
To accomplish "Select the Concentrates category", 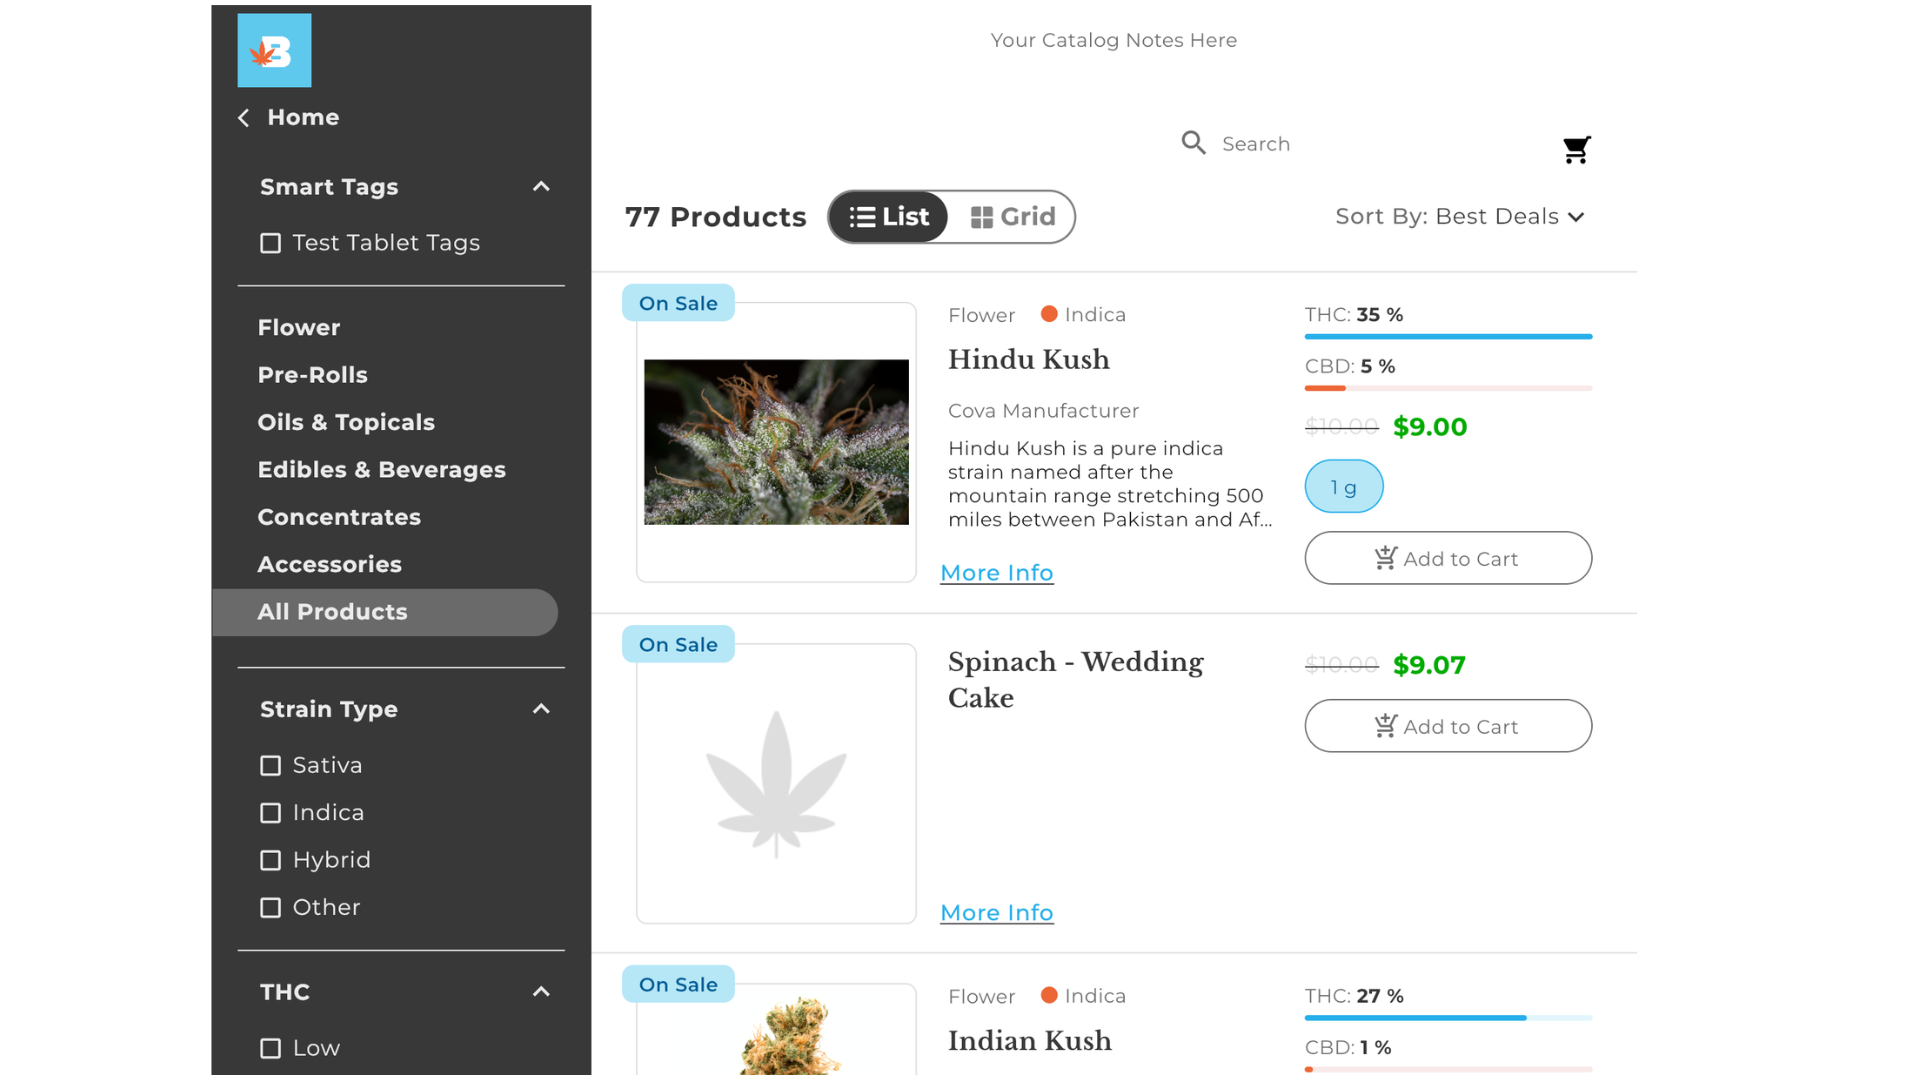I will [x=339, y=517].
